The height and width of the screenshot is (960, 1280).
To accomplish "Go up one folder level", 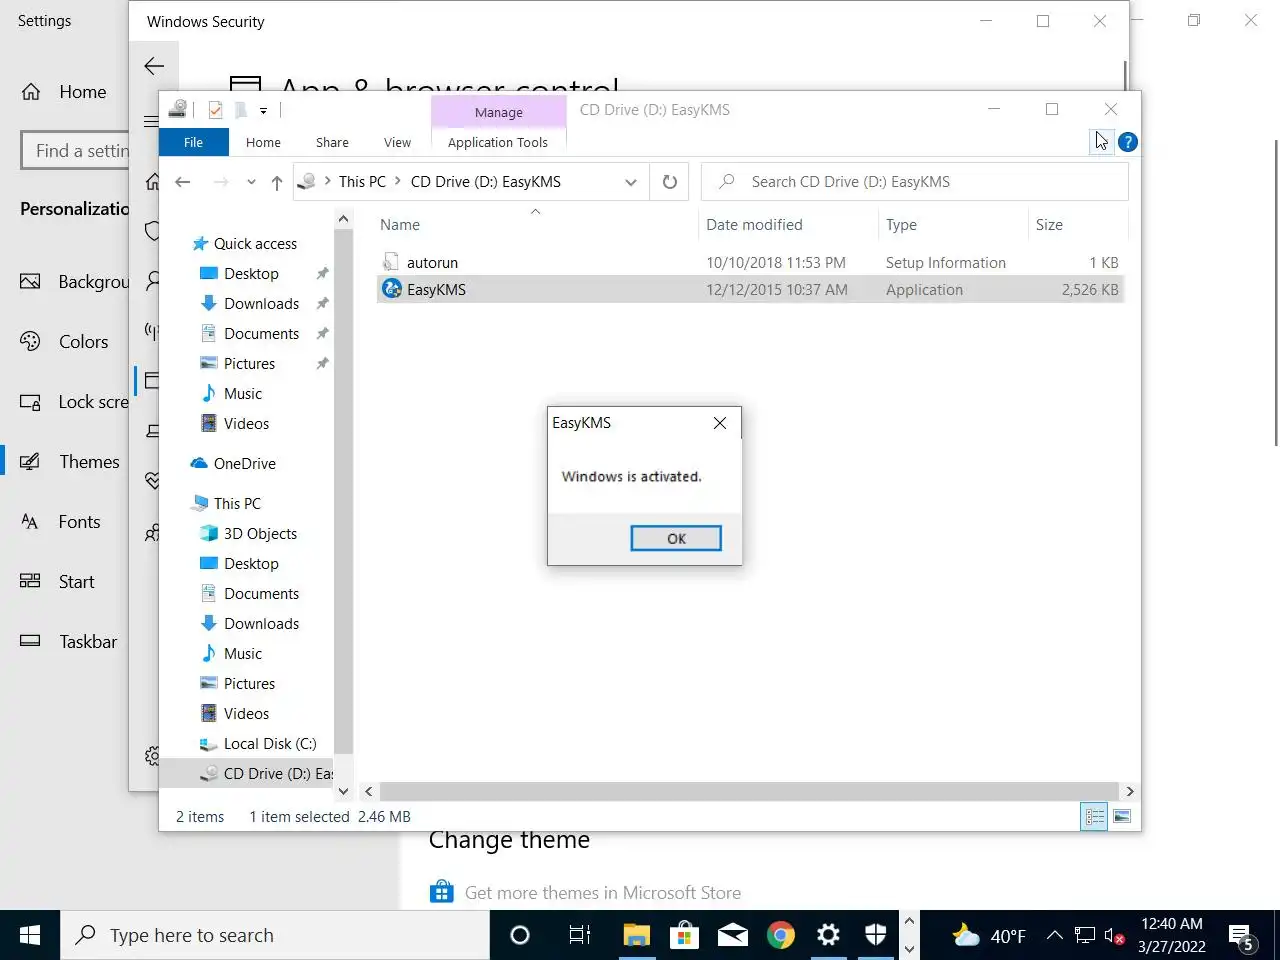I will pos(277,182).
